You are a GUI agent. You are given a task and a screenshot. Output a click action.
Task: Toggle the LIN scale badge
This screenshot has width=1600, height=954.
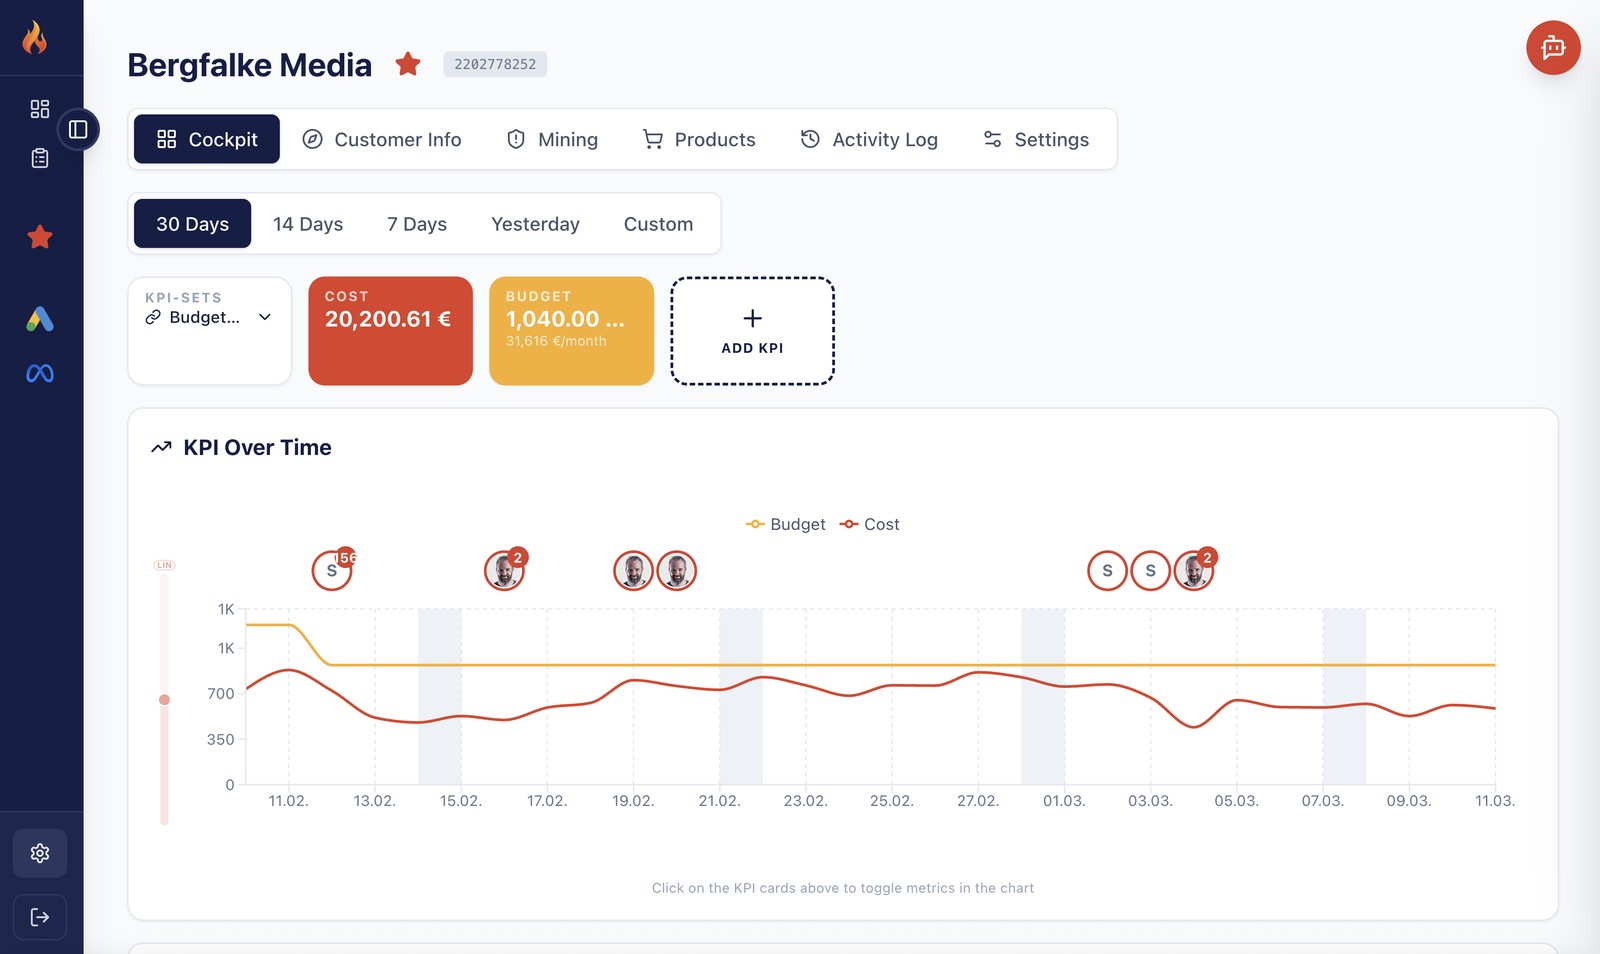click(164, 566)
